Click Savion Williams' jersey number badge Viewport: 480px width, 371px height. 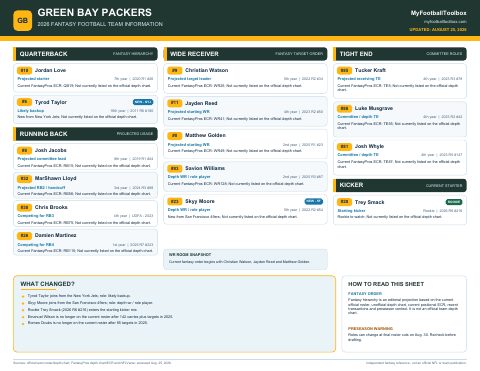[175, 168]
